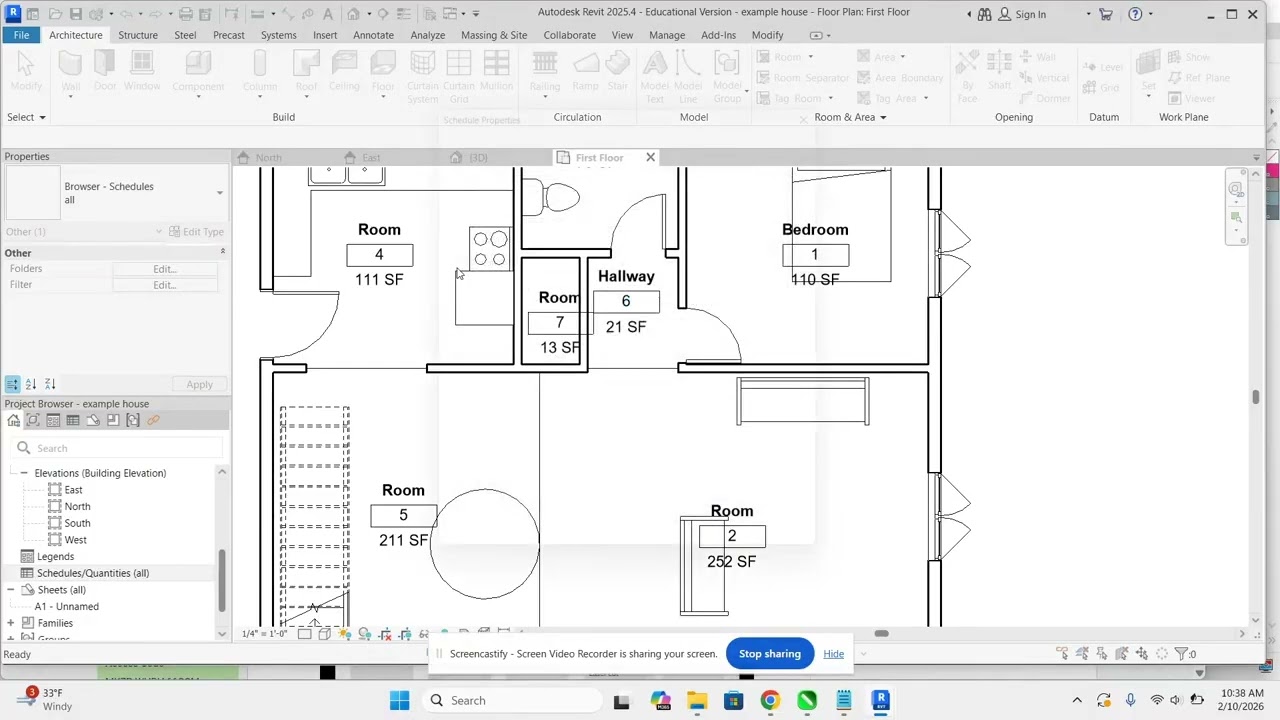Click the selection filter count icon
1280x720 pixels.
[x=1185, y=654]
